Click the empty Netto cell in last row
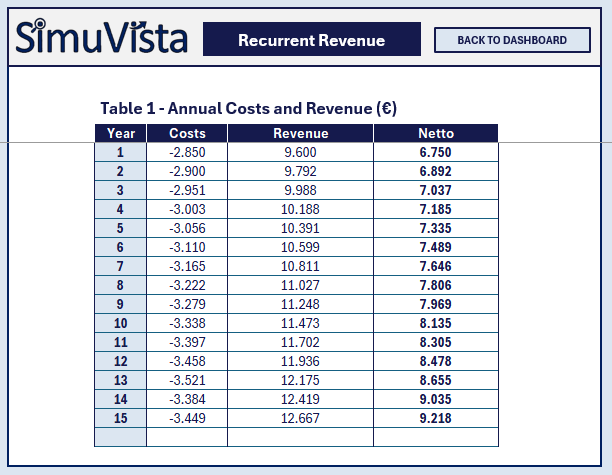The image size is (612, 475). (x=435, y=437)
